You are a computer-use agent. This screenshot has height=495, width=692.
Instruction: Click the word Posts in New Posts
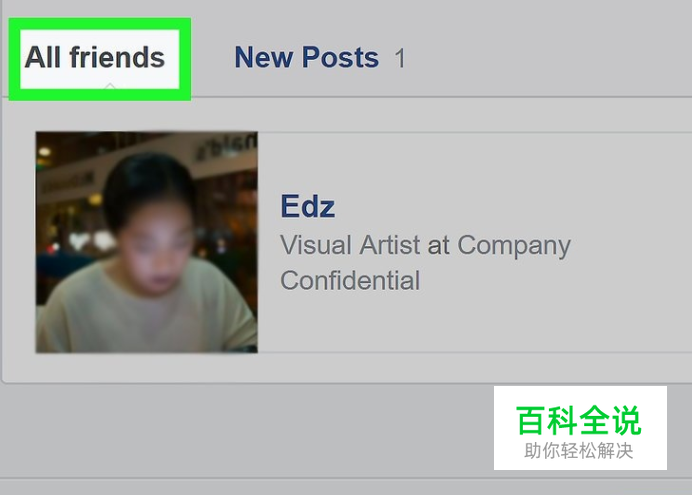click(x=340, y=57)
